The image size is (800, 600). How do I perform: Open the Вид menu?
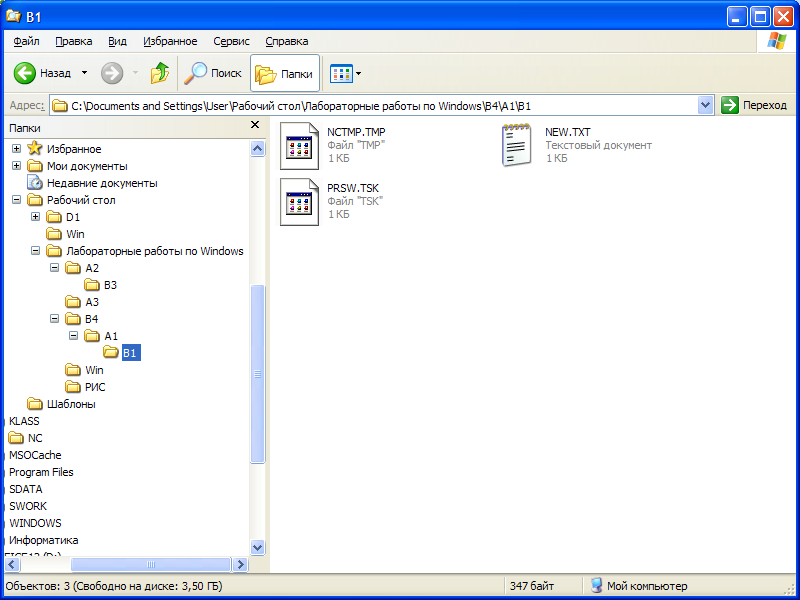coord(117,41)
